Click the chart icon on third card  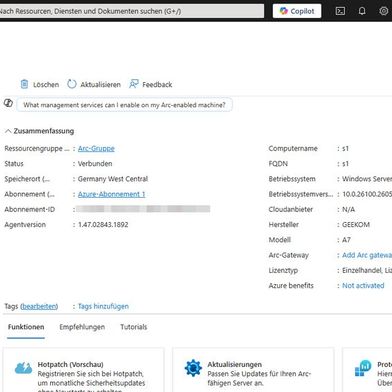click(363, 368)
